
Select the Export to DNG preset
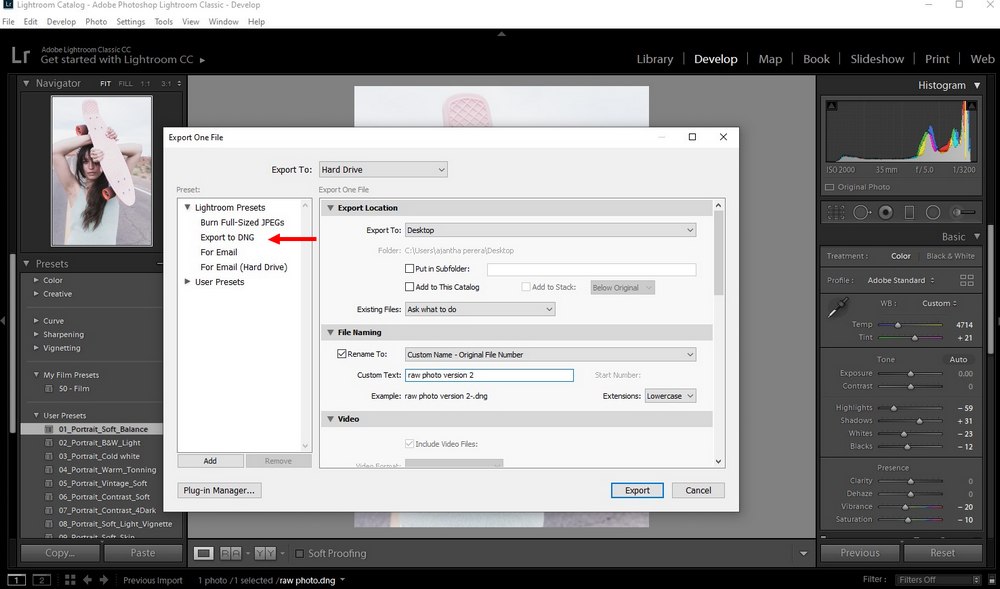(227, 237)
